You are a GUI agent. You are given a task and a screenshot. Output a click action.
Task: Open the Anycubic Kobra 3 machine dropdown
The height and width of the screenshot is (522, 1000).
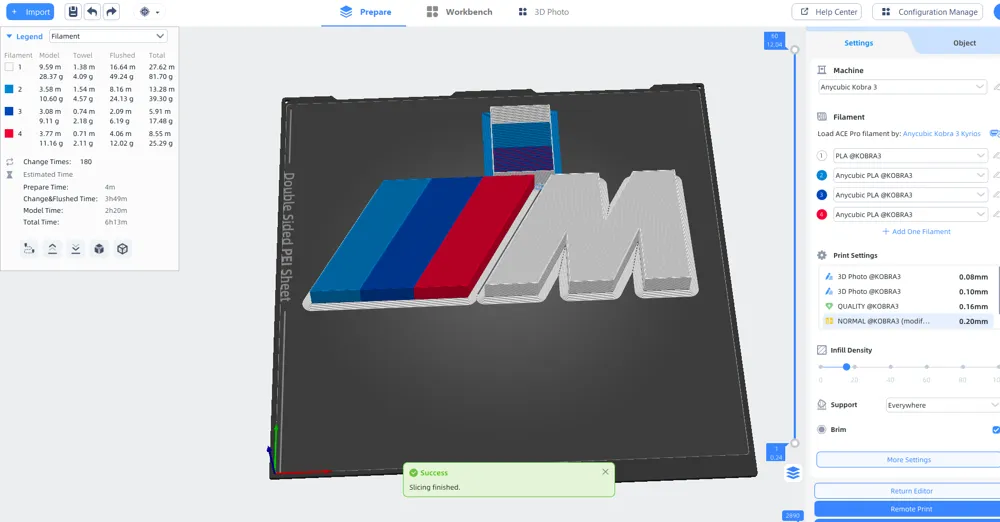[x=902, y=87]
